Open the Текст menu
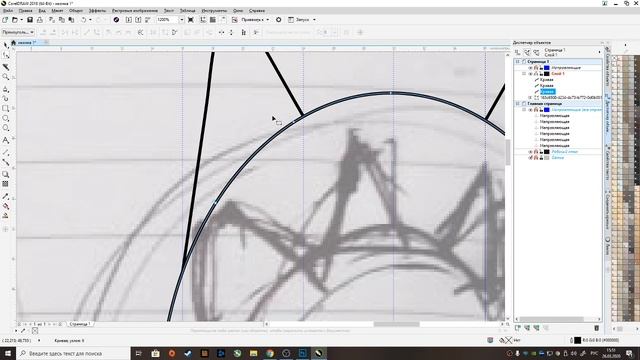 point(169,11)
